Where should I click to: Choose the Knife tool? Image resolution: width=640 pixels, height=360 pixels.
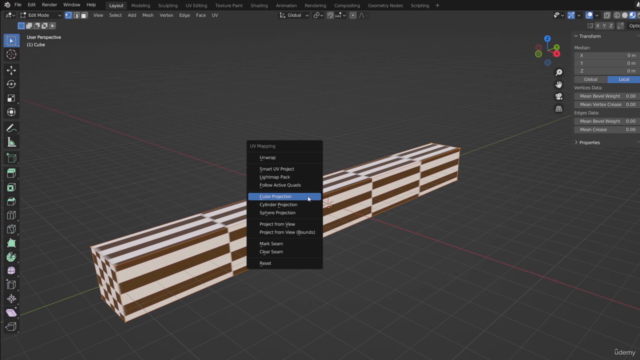[11, 229]
